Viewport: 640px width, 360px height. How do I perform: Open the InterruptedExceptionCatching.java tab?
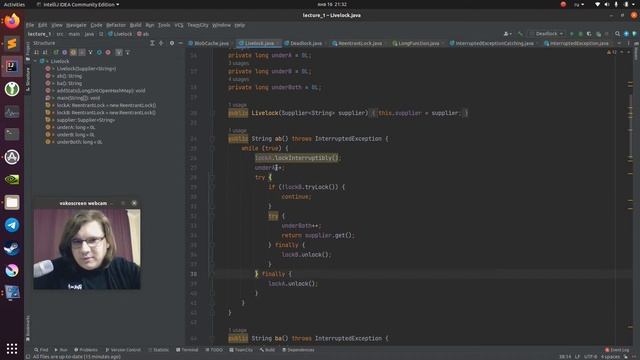[494, 43]
